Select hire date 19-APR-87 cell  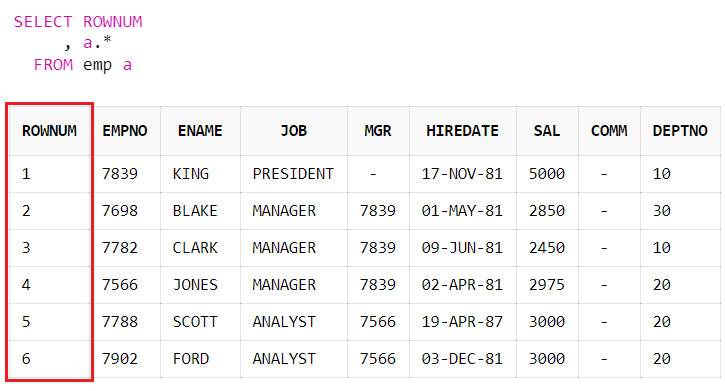click(x=462, y=322)
